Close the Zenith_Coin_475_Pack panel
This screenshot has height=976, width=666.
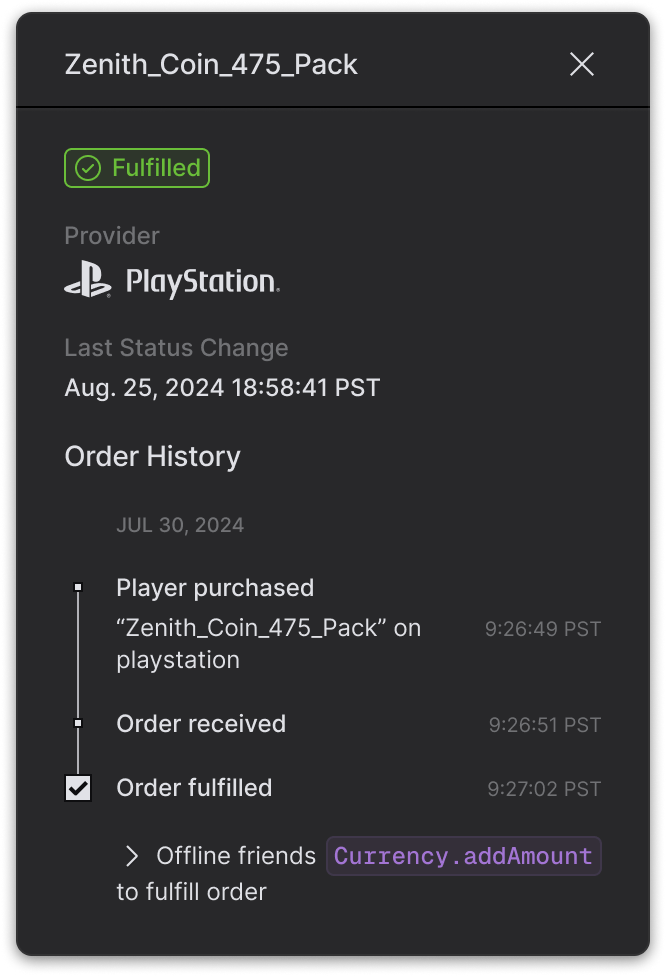point(581,65)
